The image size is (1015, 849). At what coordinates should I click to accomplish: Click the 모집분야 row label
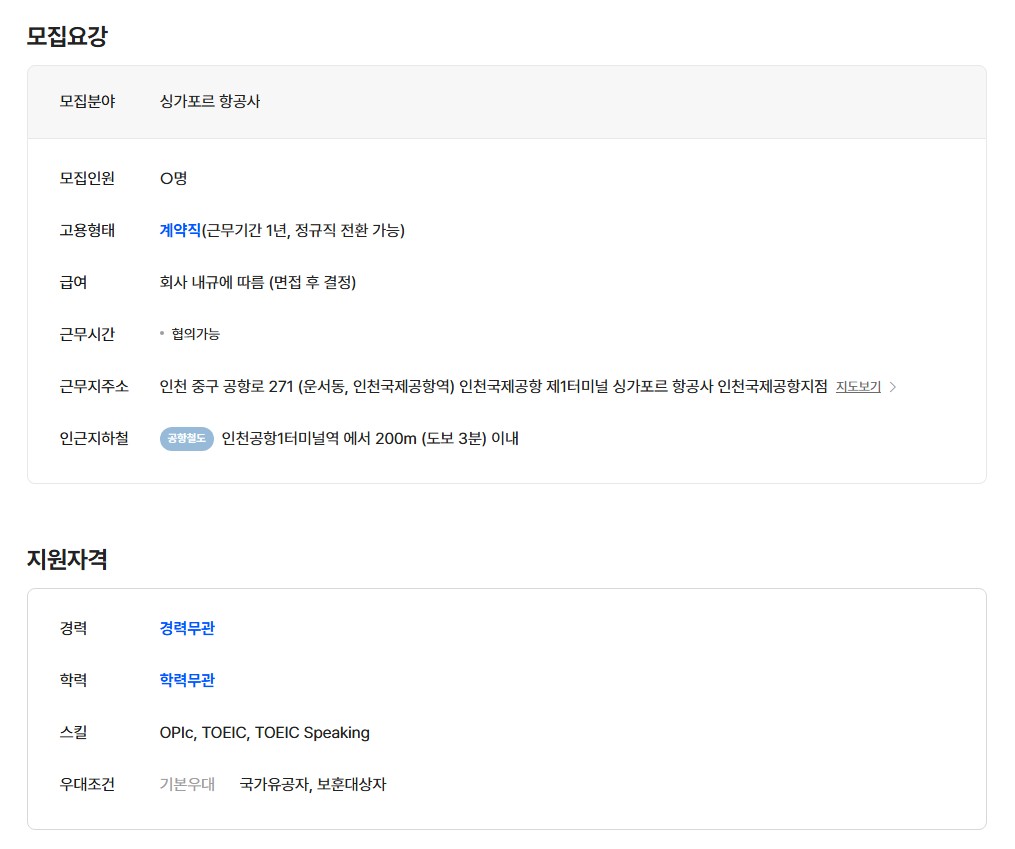point(87,102)
